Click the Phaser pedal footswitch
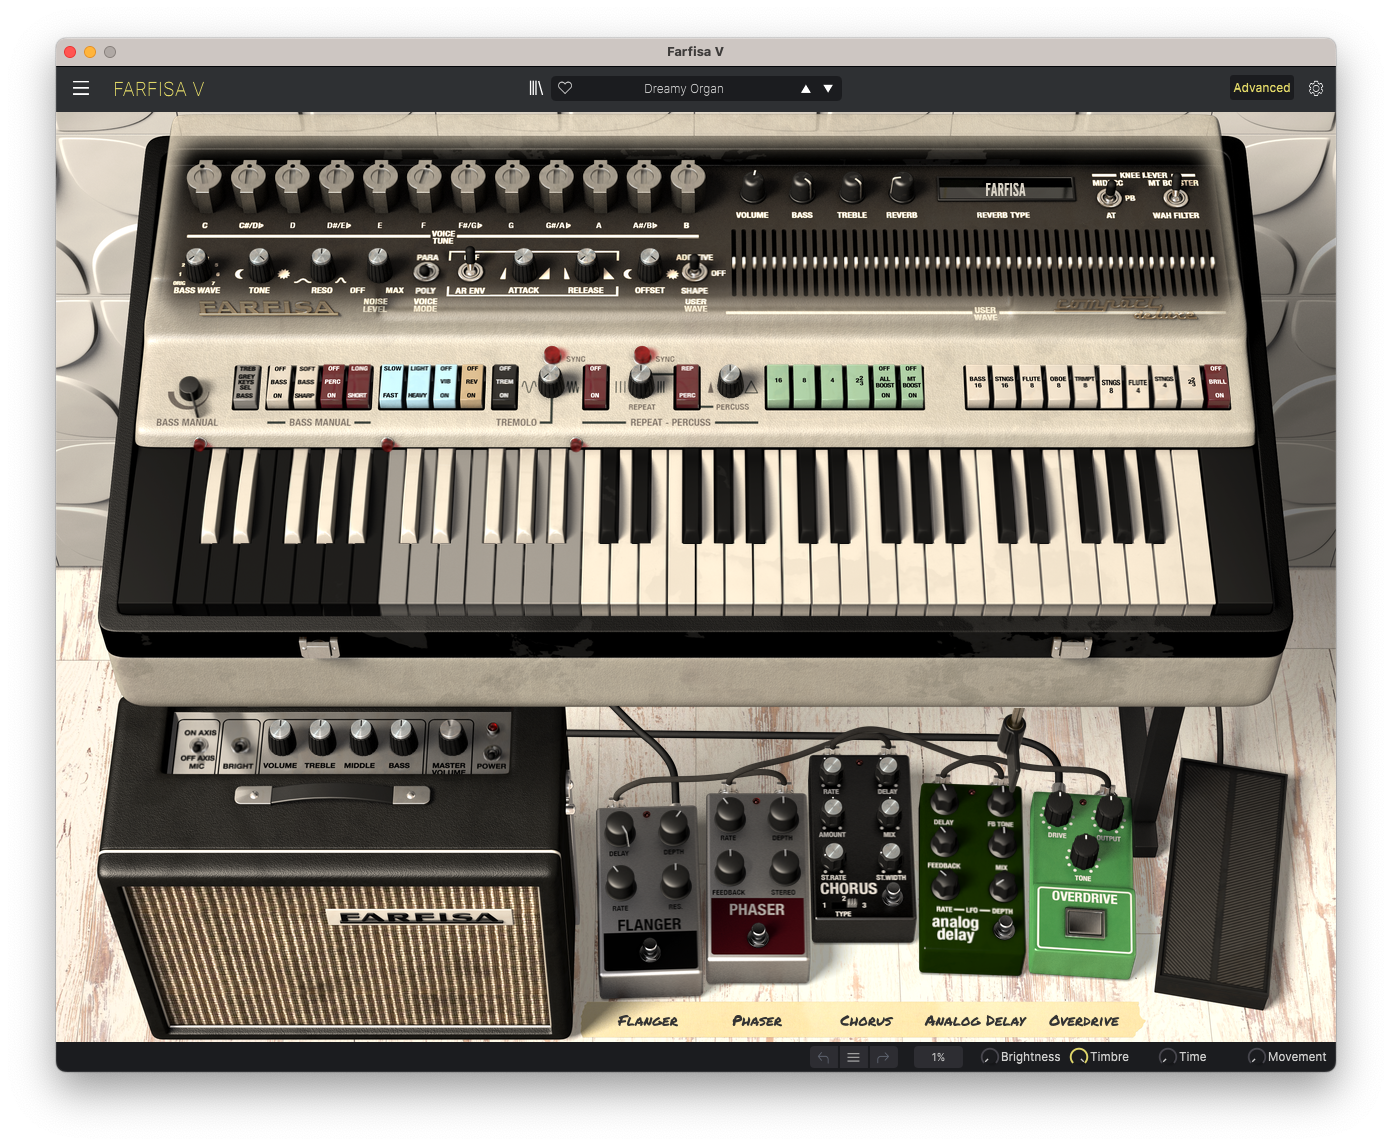This screenshot has width=1392, height=1146. (758, 934)
